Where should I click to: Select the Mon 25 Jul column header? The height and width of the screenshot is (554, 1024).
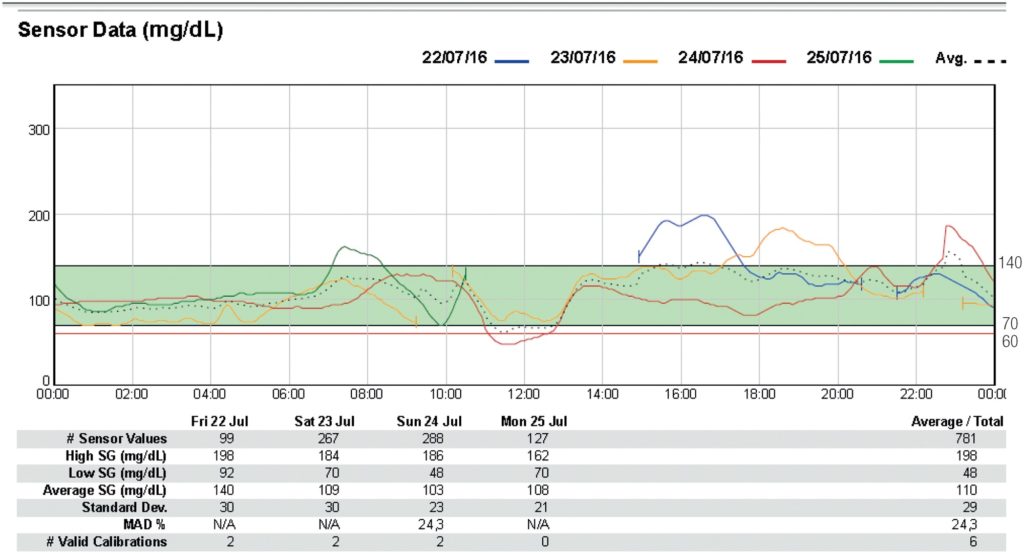tap(532, 421)
